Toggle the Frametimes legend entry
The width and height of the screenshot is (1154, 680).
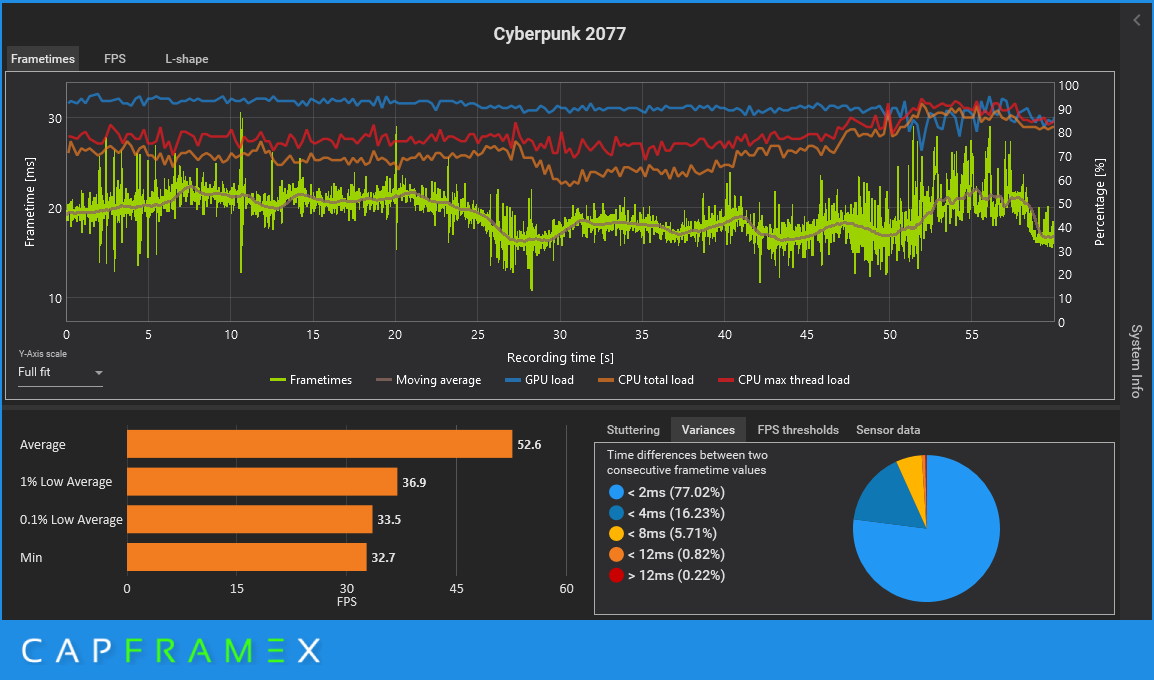coord(311,380)
